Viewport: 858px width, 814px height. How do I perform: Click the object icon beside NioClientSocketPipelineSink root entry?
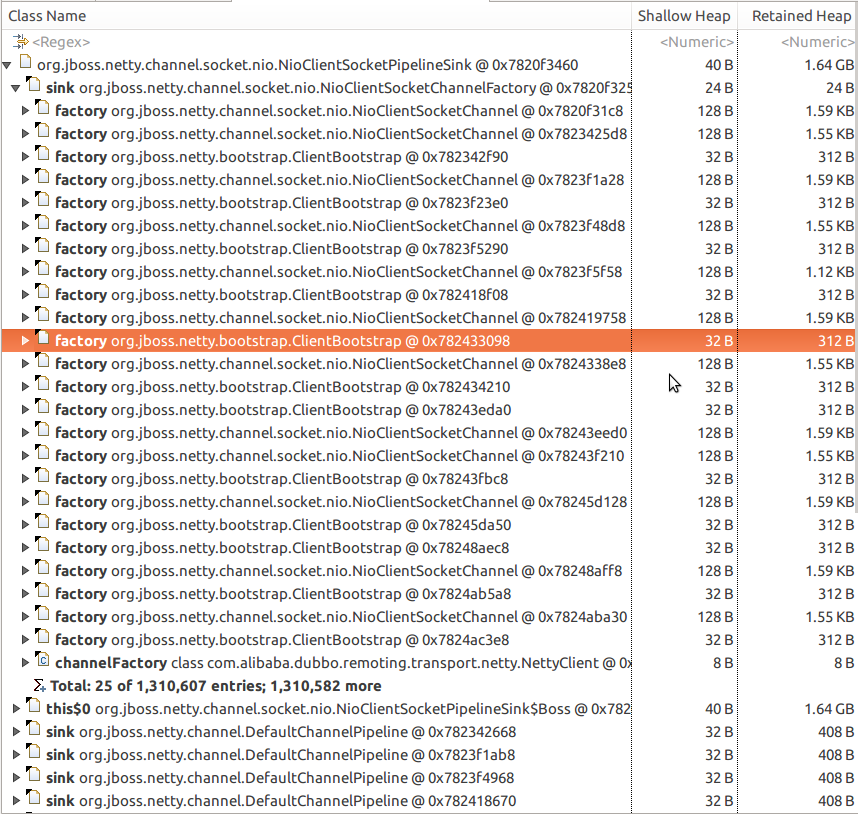pos(24,63)
